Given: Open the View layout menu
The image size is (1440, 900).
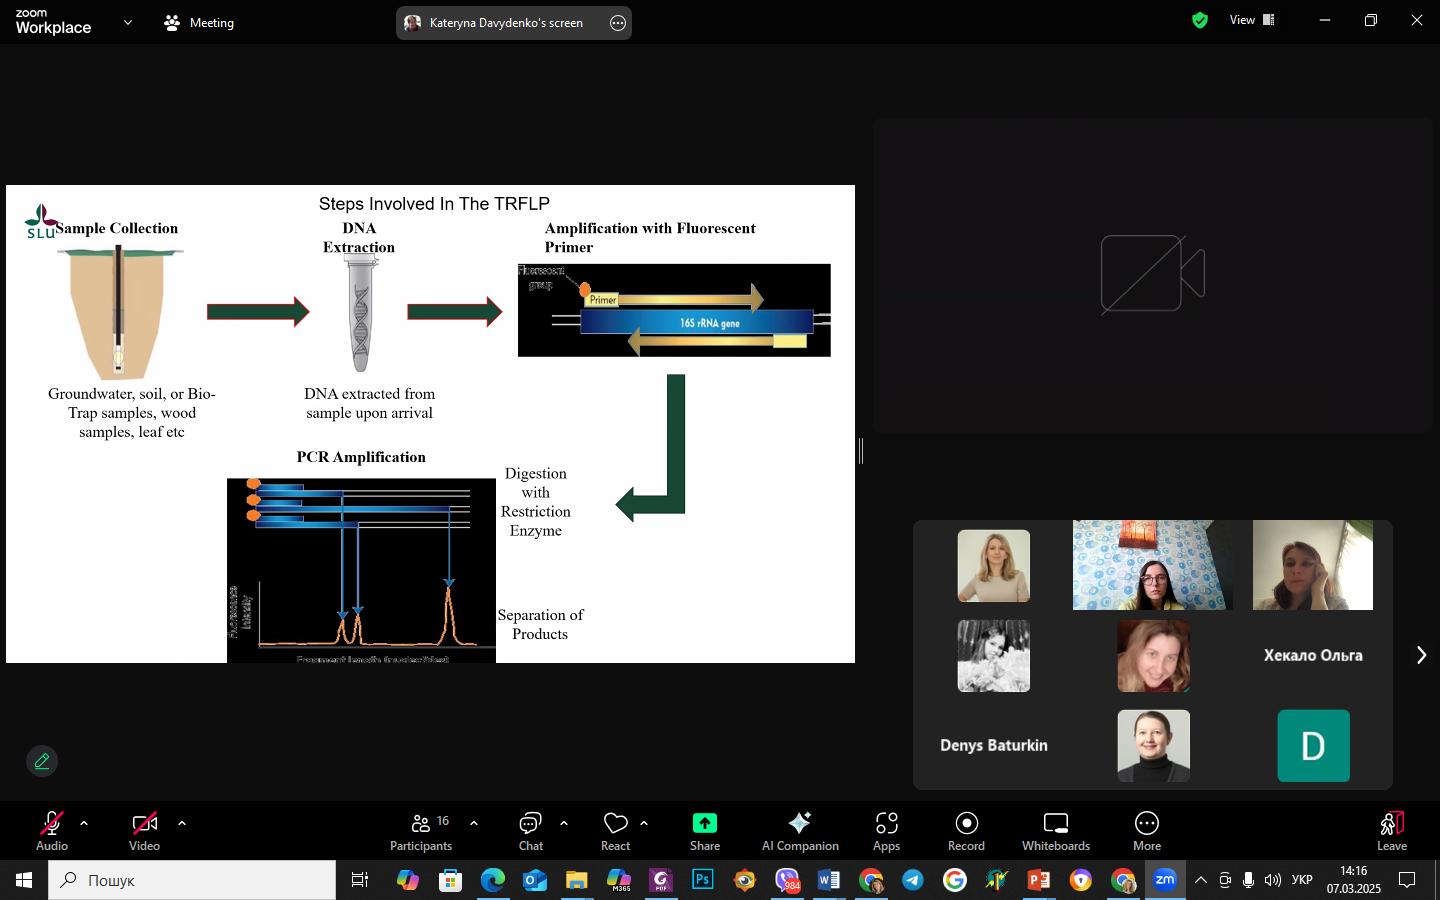Looking at the screenshot, I should click(x=1252, y=20).
